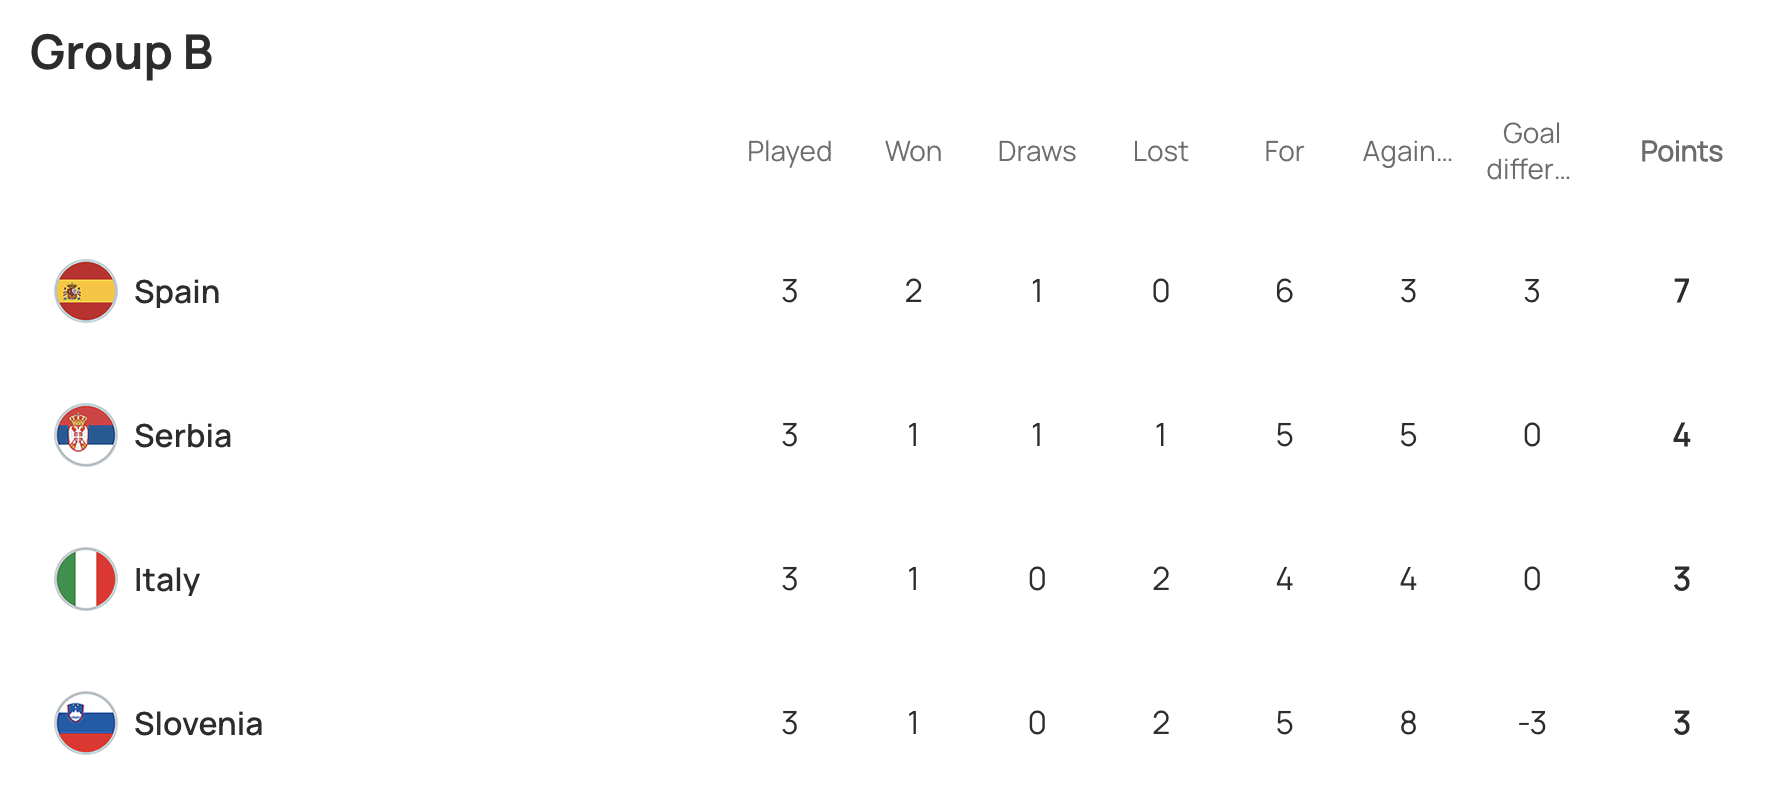Click the Italy flag icon
The height and width of the screenshot is (788, 1772).
pyautogui.click(x=86, y=579)
